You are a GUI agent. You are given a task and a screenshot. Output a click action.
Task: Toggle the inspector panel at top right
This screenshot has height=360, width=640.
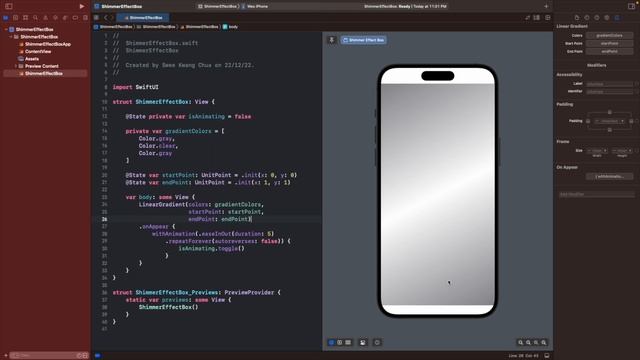point(631,6)
